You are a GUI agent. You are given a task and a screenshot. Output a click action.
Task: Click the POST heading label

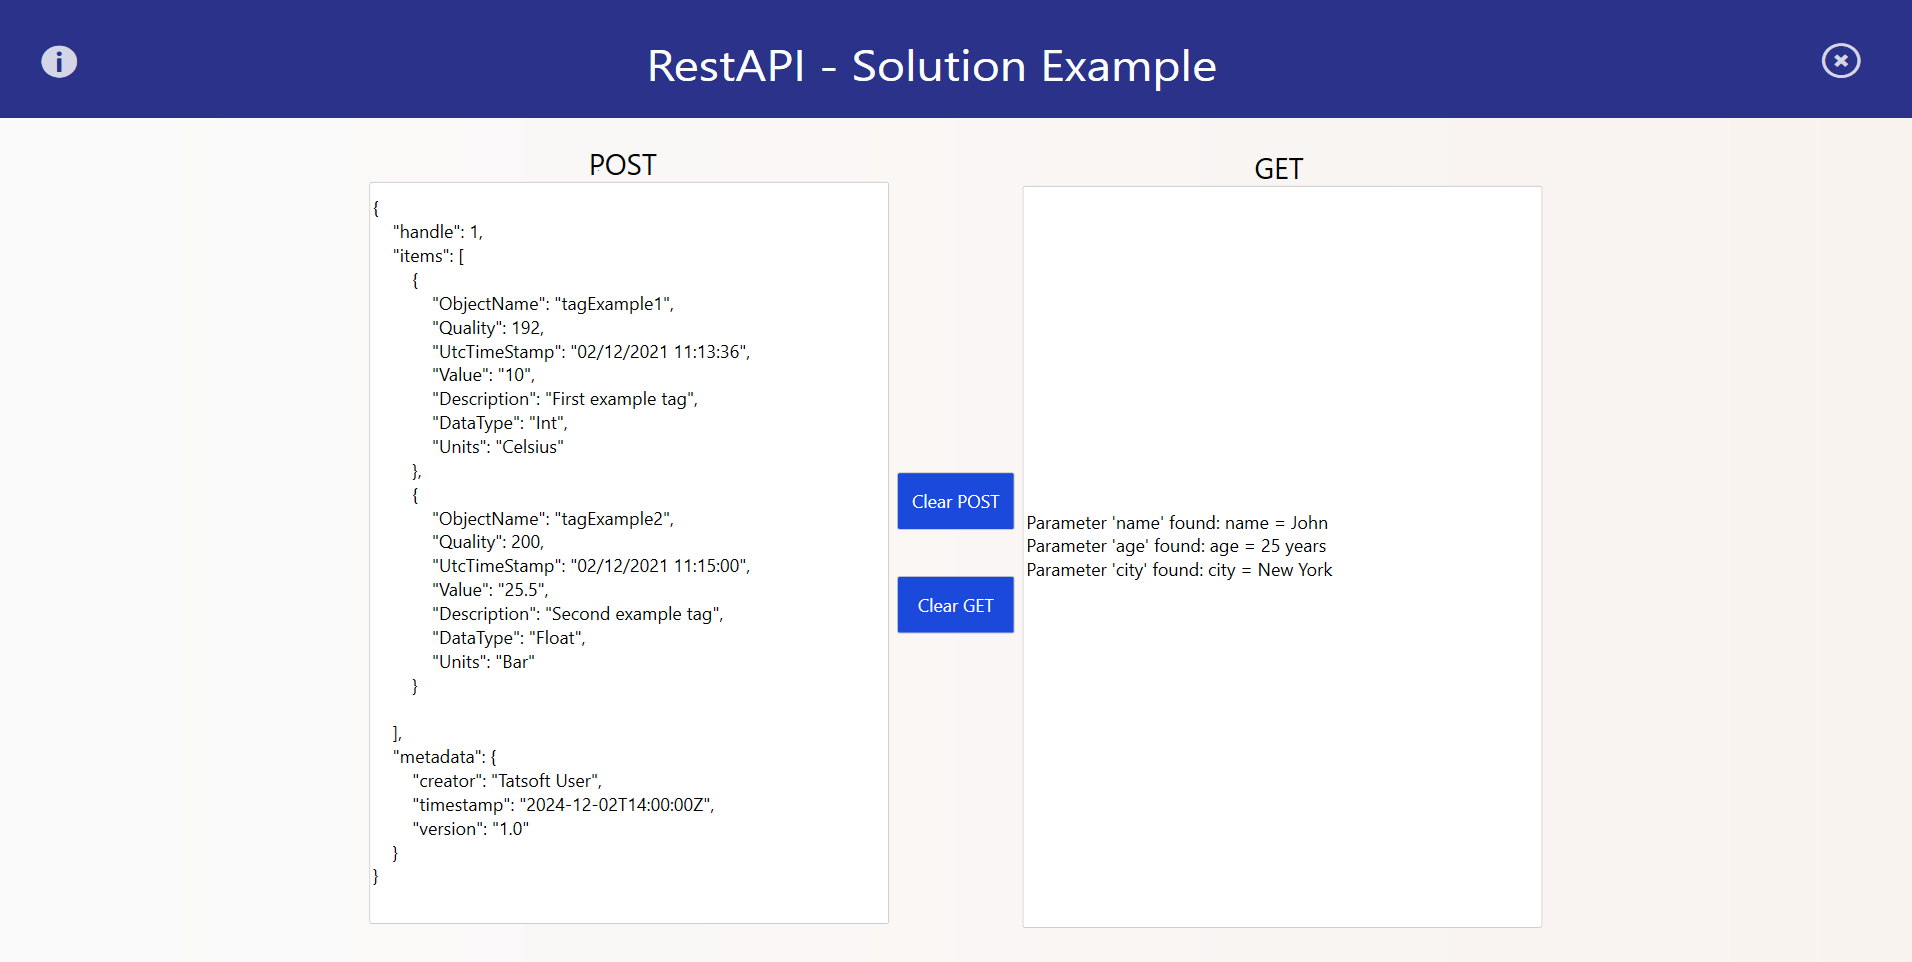click(622, 165)
